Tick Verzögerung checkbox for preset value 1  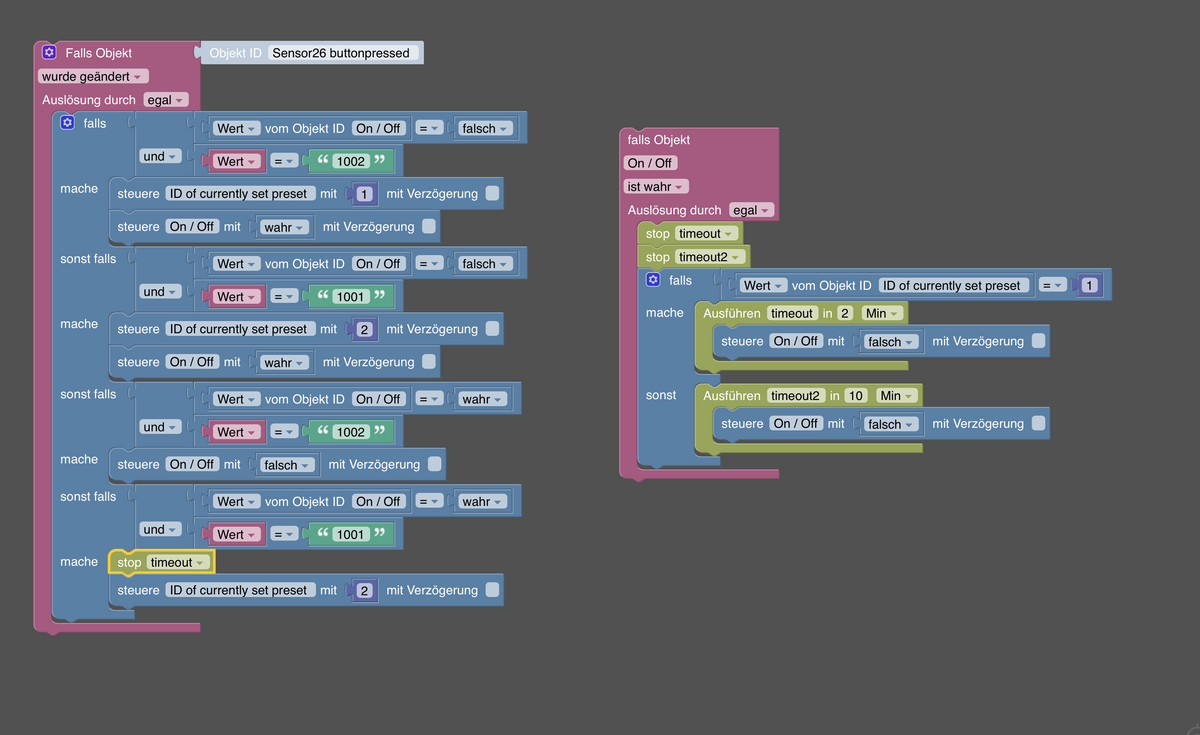492,193
